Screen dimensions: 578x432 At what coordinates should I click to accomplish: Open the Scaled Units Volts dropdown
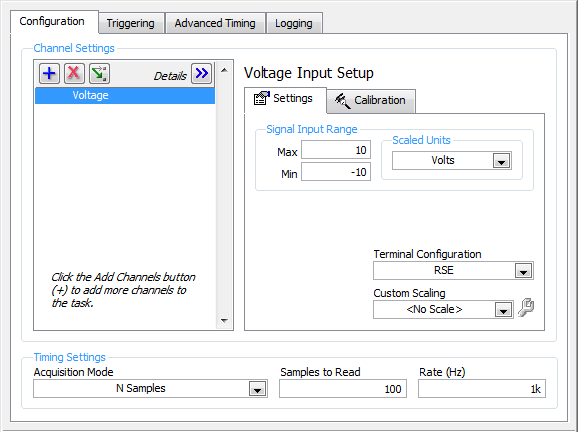[x=501, y=161]
